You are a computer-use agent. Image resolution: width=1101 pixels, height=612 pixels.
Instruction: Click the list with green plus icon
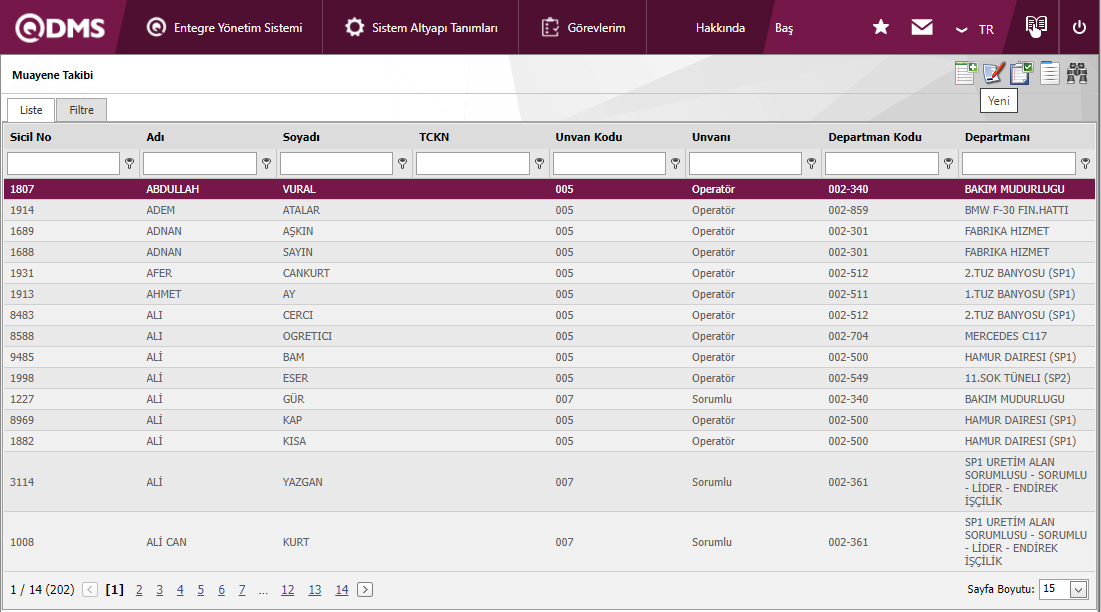(x=965, y=73)
